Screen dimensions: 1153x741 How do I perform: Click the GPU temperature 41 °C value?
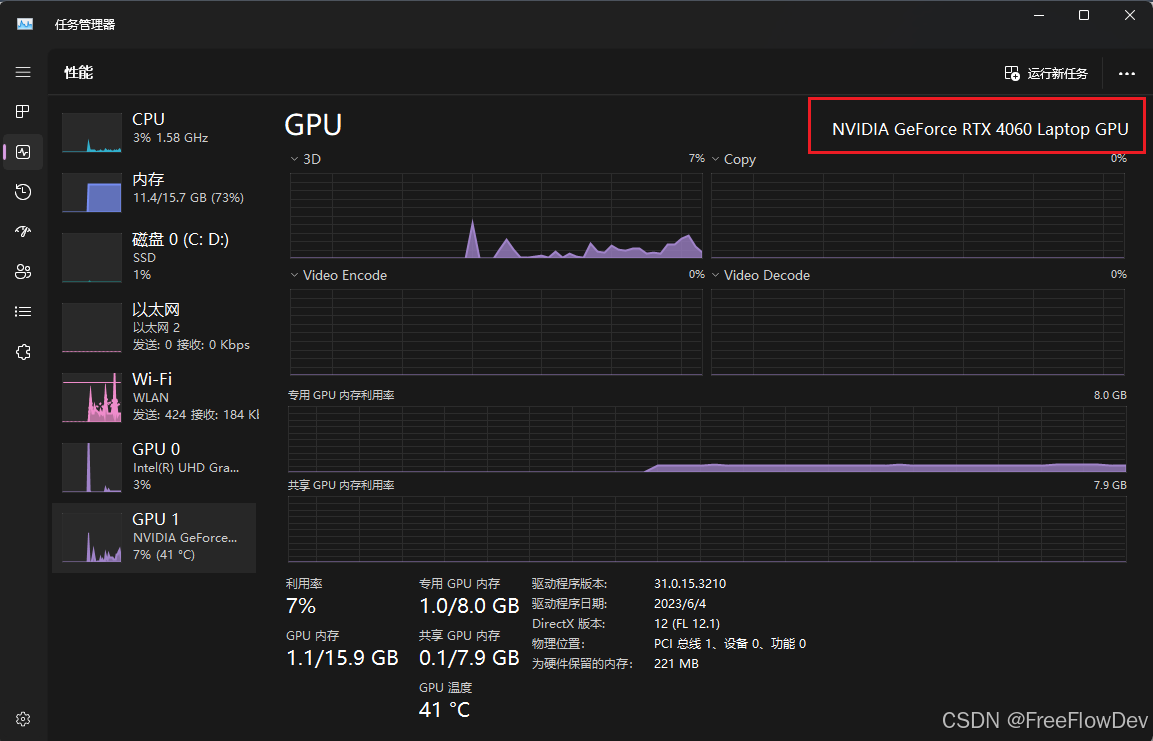click(444, 709)
